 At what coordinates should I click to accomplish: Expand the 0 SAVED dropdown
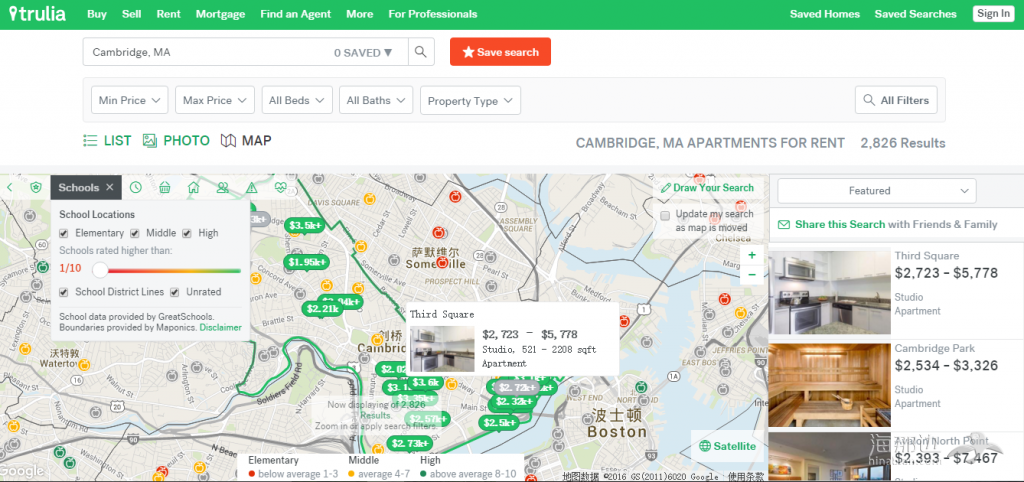tap(363, 52)
